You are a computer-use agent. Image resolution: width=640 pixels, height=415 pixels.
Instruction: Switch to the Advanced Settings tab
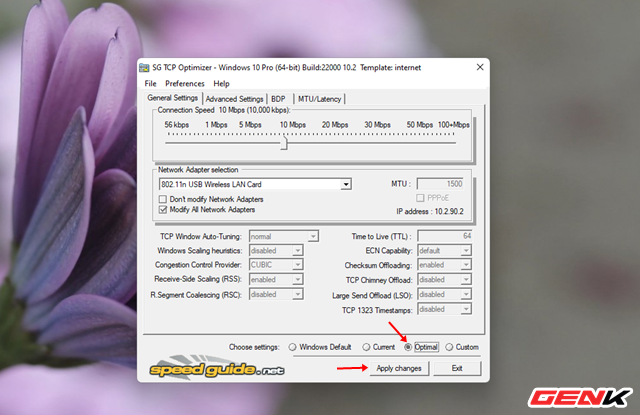pyautogui.click(x=234, y=99)
